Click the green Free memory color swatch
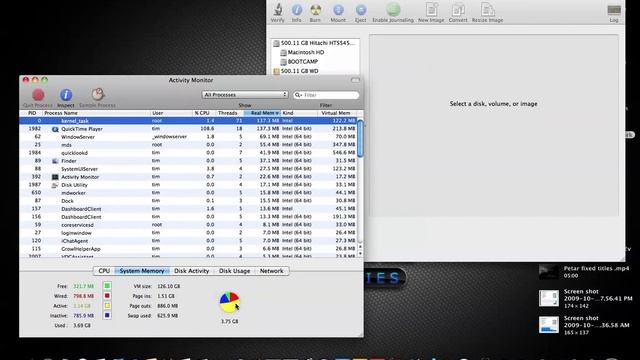The image size is (640, 360). point(107,286)
